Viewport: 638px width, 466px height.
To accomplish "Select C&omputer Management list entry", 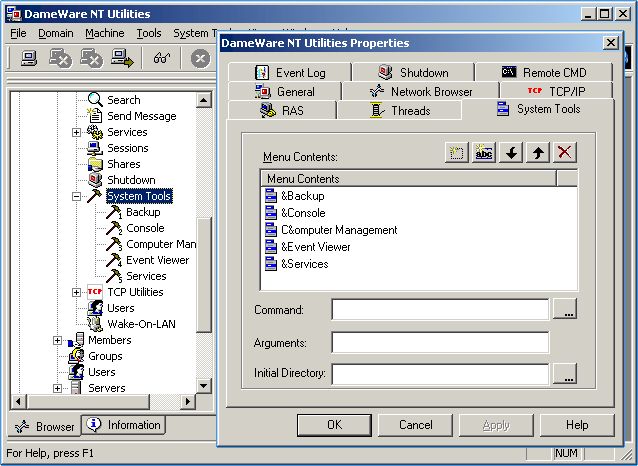I will [x=339, y=230].
